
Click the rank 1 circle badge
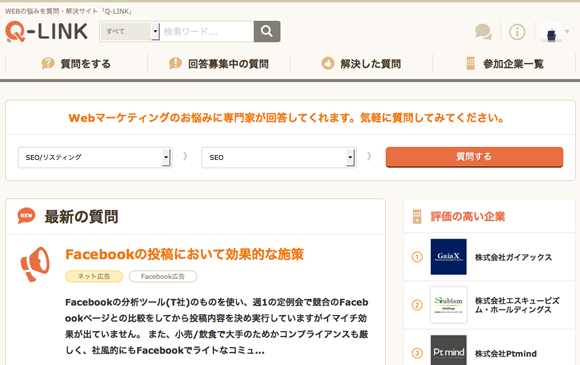[x=417, y=257]
